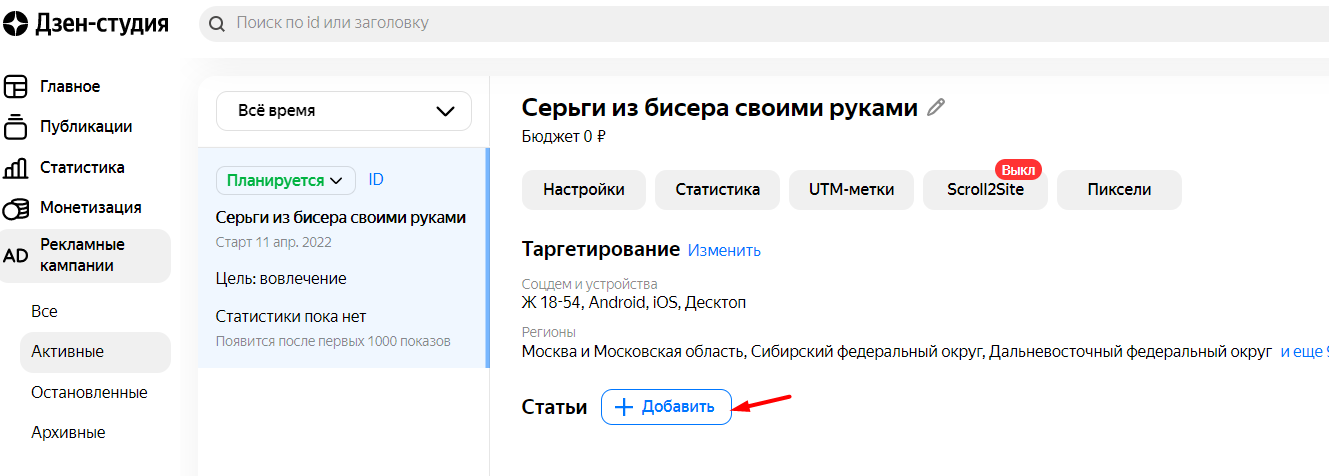This screenshot has width=1329, height=476.
Task: Show Остановленные campaigns
Action: [x=89, y=393]
